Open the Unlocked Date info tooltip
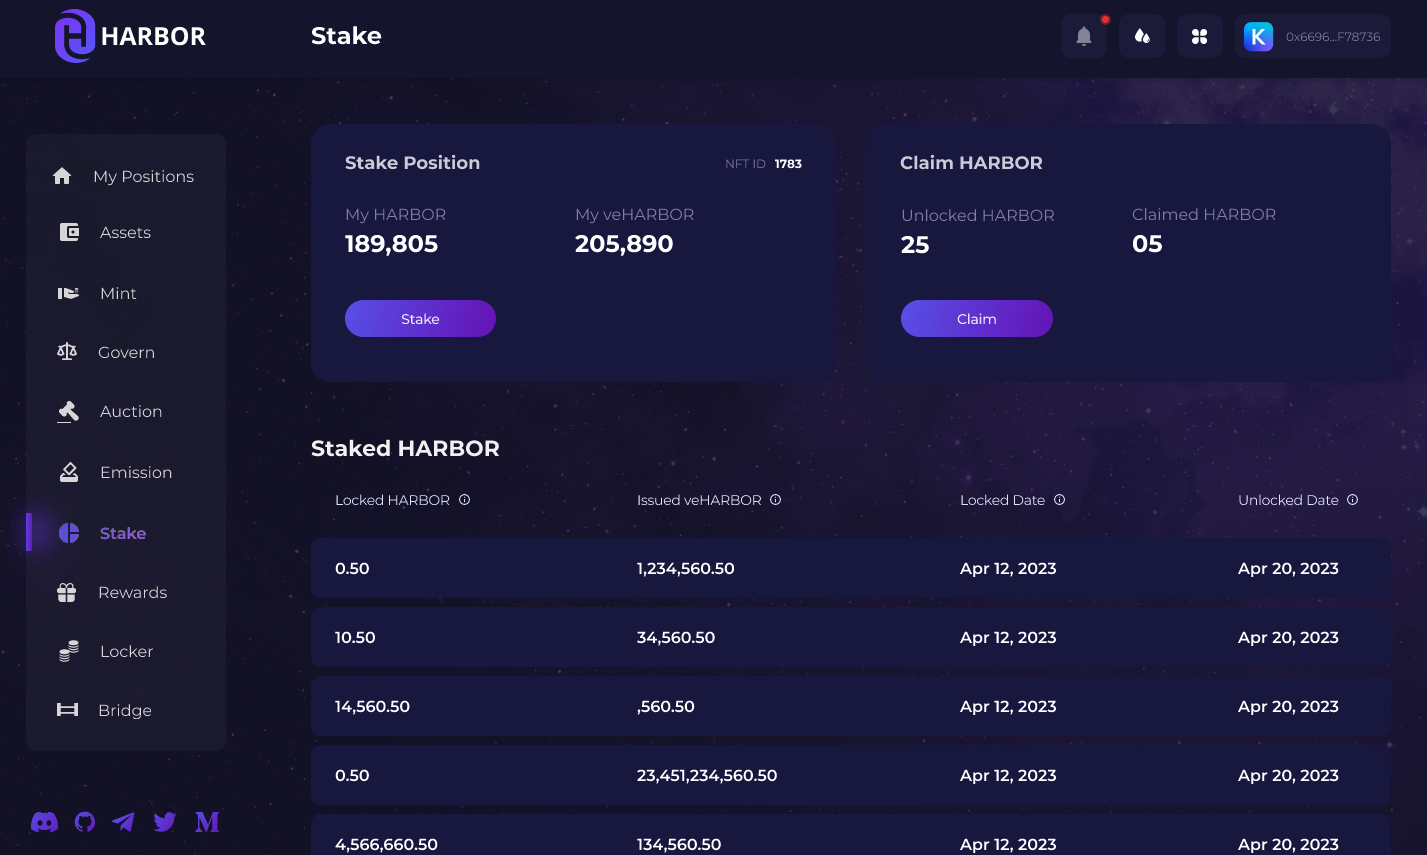Screen dimensions: 1427x855 (1352, 500)
